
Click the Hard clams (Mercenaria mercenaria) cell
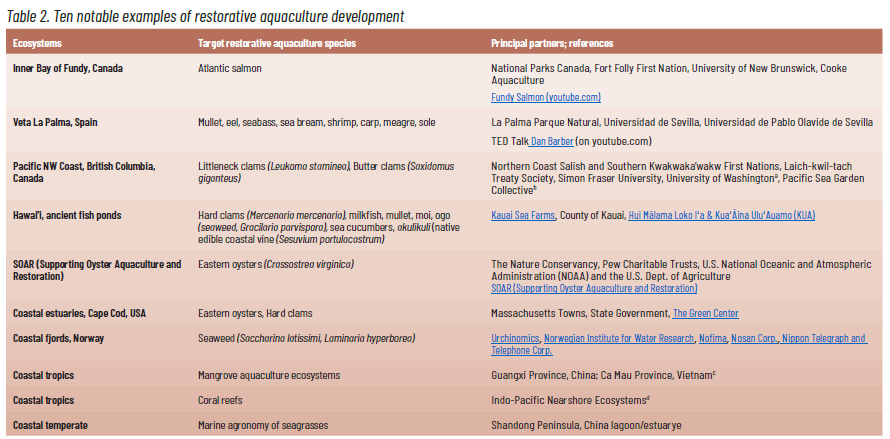pos(329,228)
